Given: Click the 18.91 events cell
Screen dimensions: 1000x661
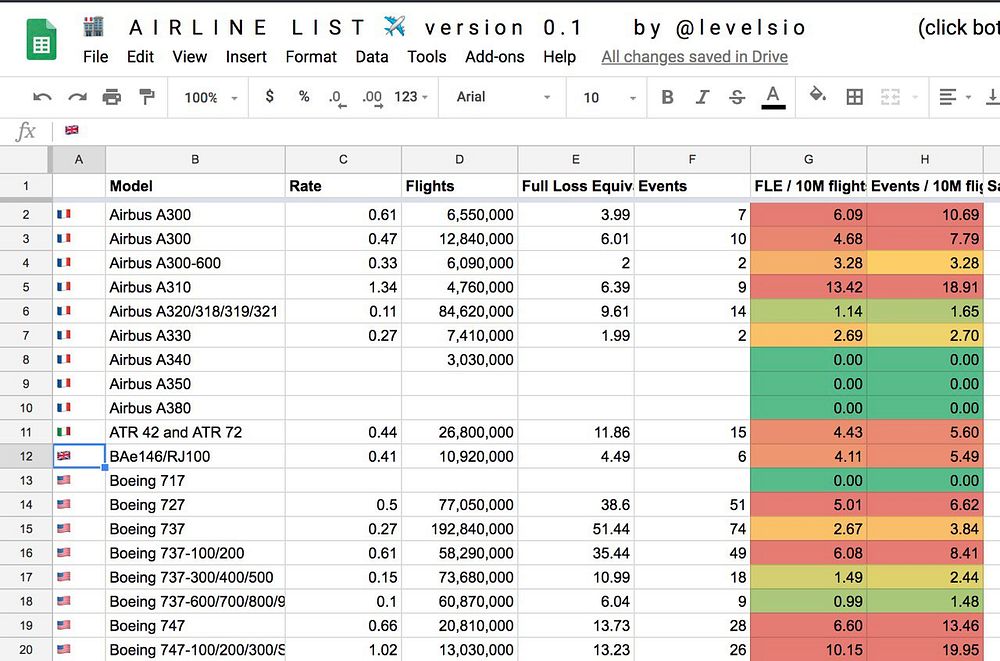Looking at the screenshot, I should pyautogui.click(x=925, y=287).
